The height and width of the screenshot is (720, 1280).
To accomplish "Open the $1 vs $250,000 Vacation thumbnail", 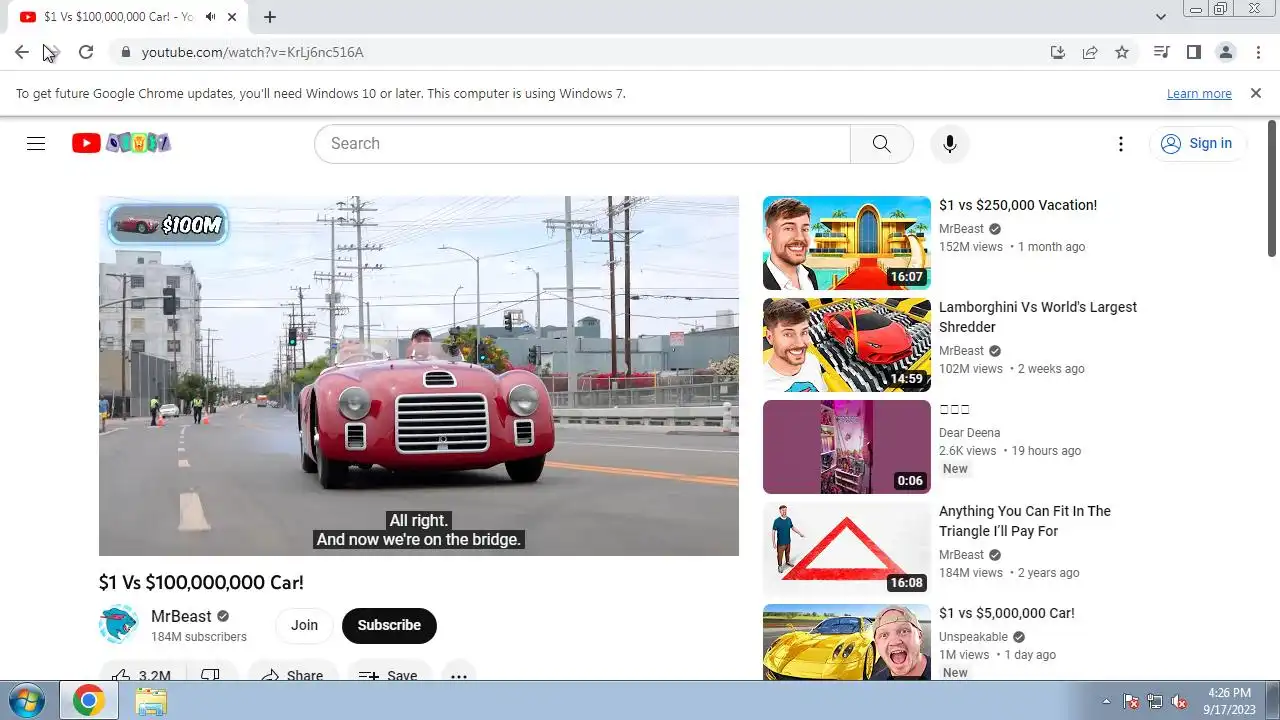I will point(847,243).
